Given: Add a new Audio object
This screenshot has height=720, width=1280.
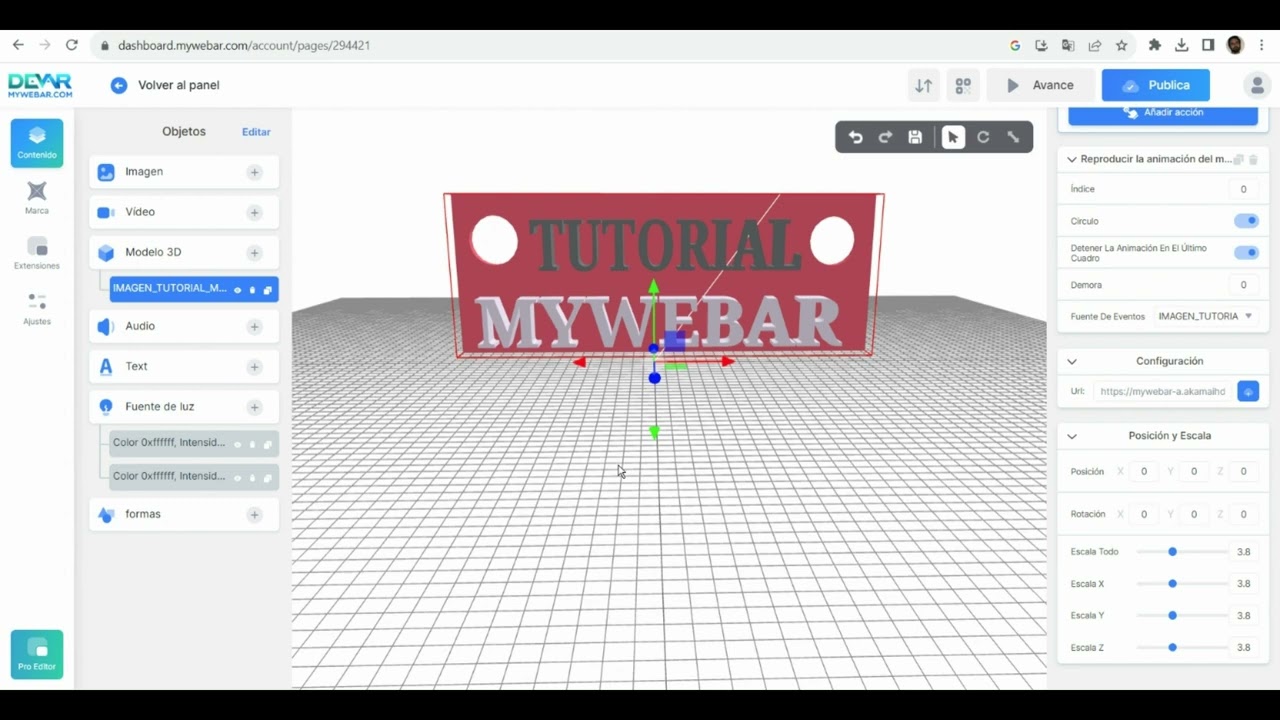Looking at the screenshot, I should tap(255, 327).
